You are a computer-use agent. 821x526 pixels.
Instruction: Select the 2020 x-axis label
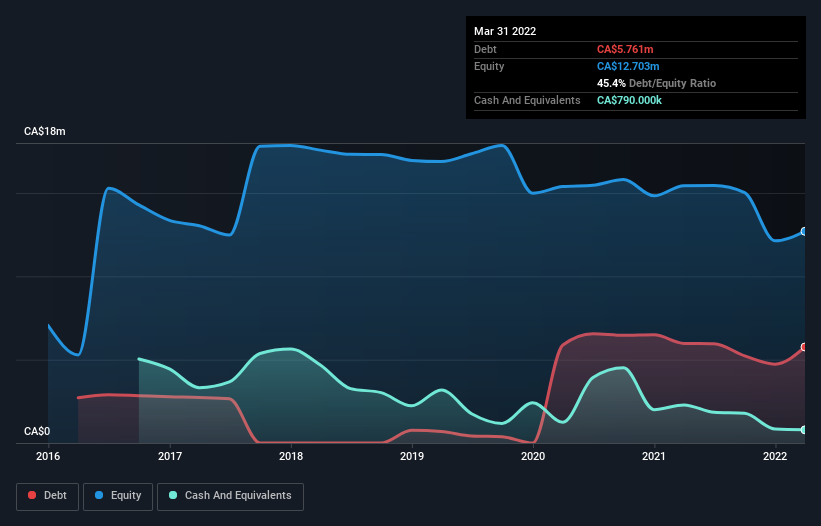pyautogui.click(x=533, y=456)
